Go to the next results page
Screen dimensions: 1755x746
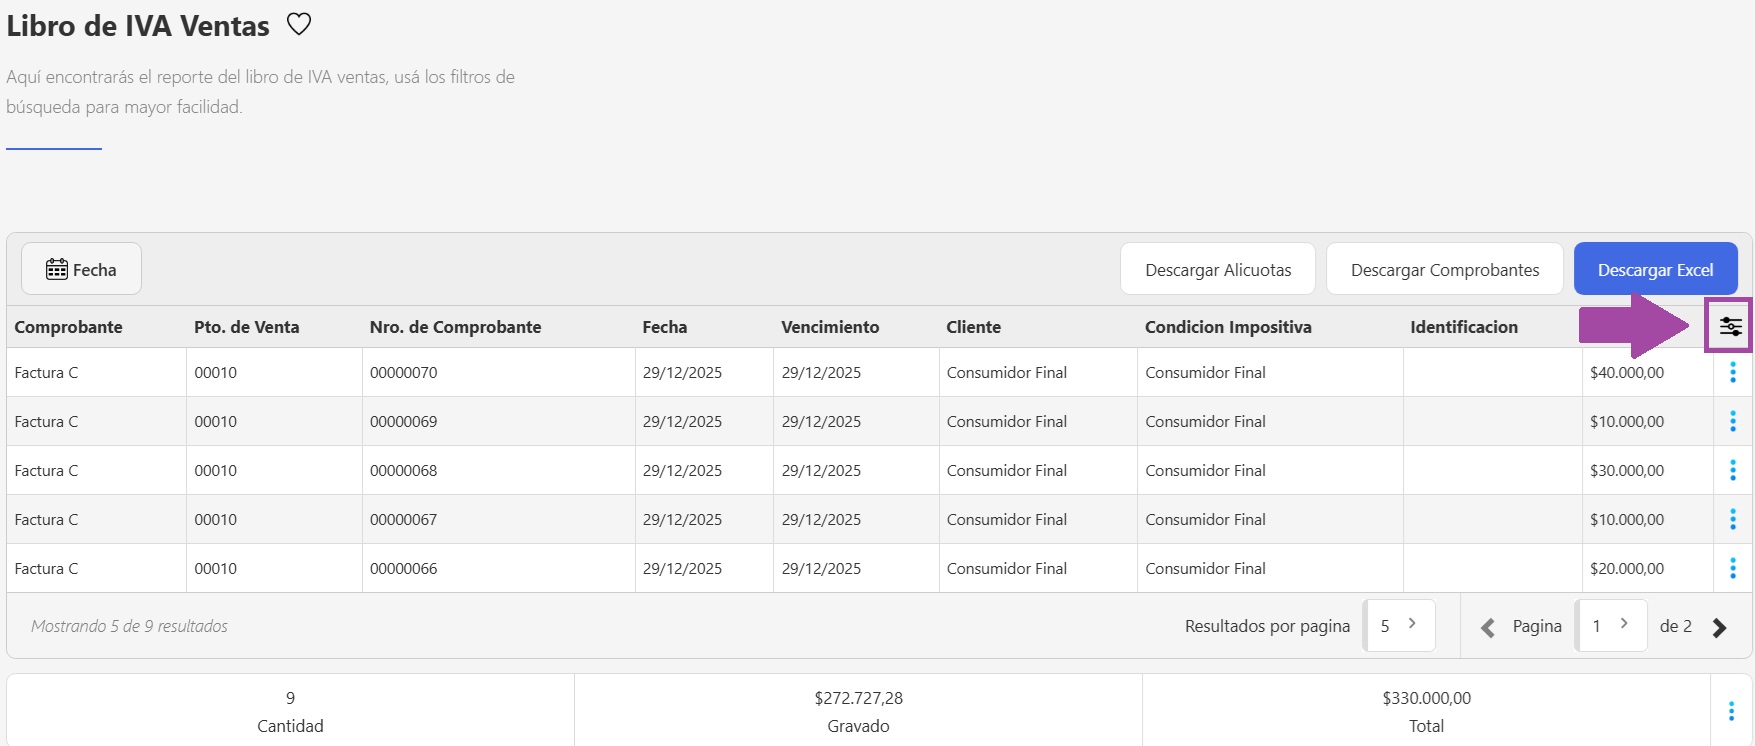pos(1719,627)
